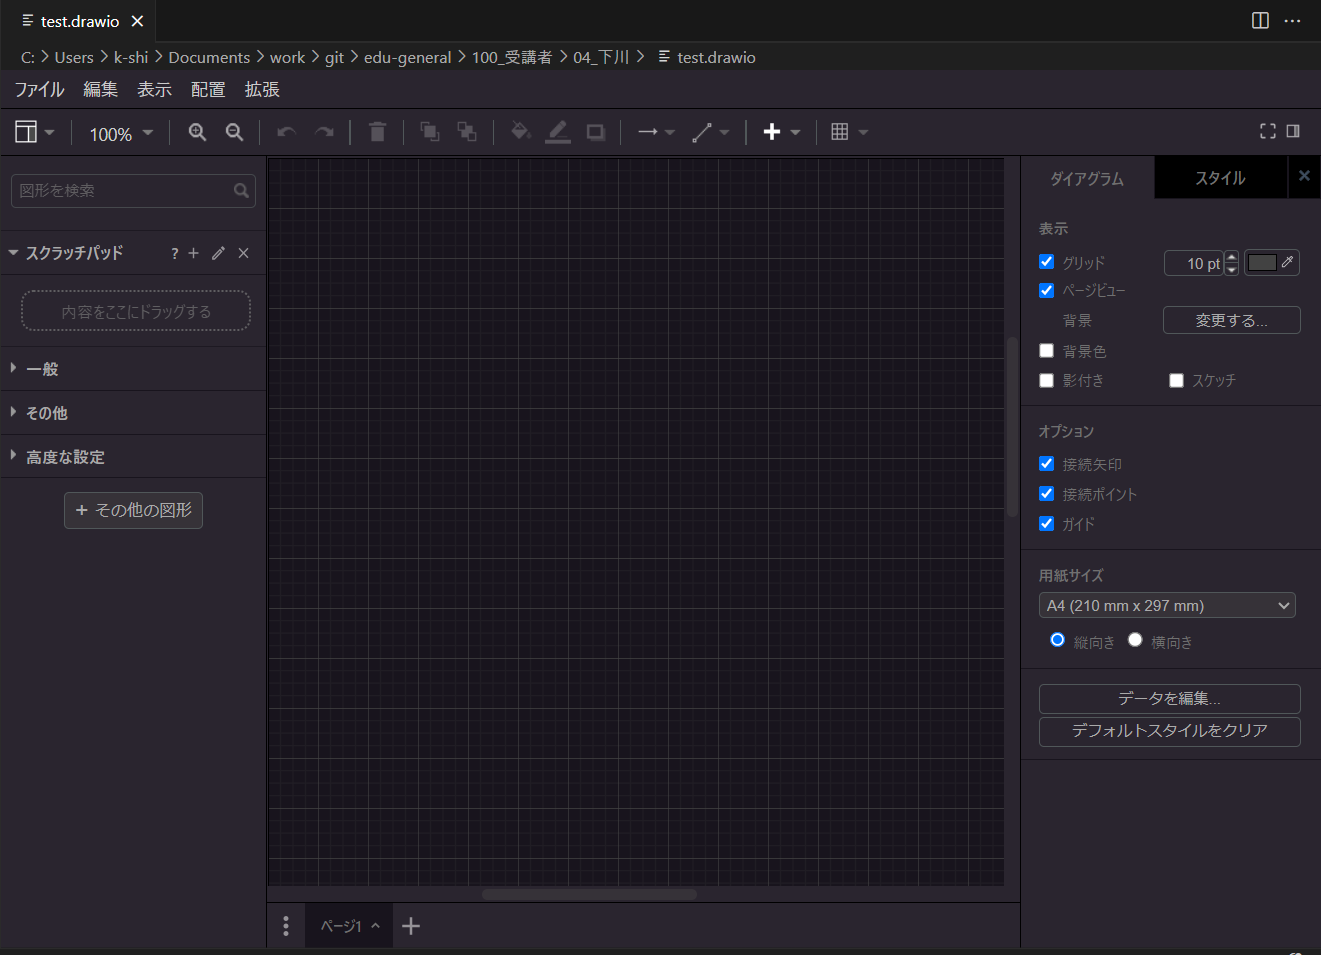Click the その他の図形 button
This screenshot has height=955, width=1321.
click(133, 510)
